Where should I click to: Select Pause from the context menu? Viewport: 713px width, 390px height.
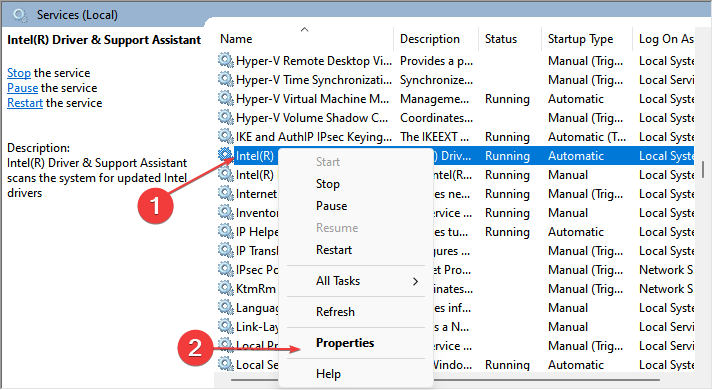click(x=331, y=206)
